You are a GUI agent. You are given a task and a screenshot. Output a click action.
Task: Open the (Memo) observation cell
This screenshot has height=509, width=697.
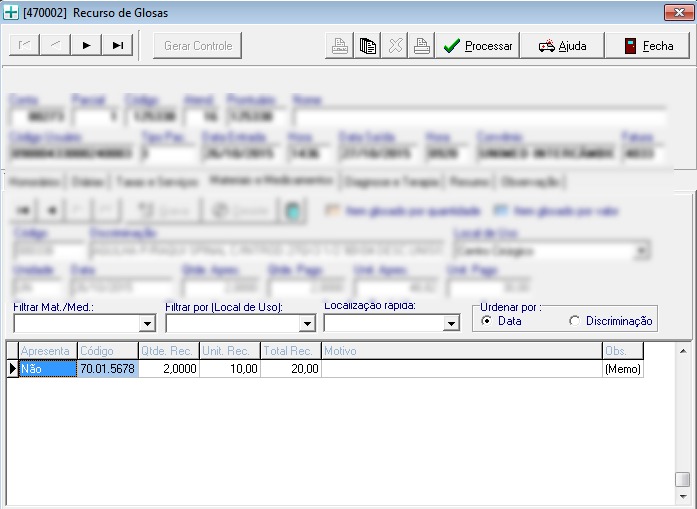tap(623, 369)
